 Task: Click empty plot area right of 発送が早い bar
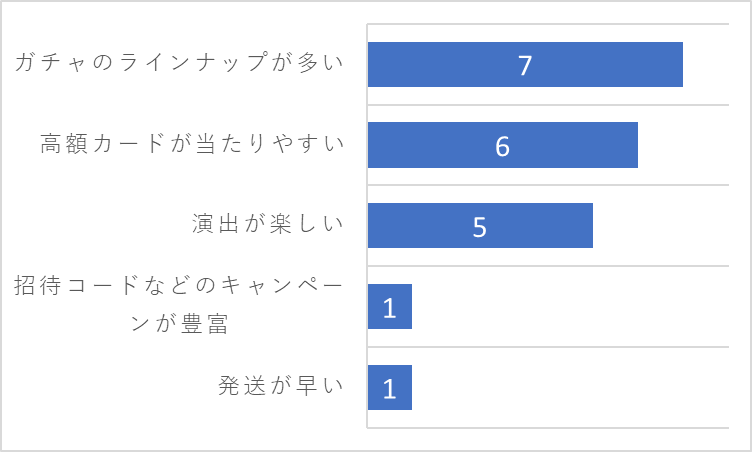[571, 387]
